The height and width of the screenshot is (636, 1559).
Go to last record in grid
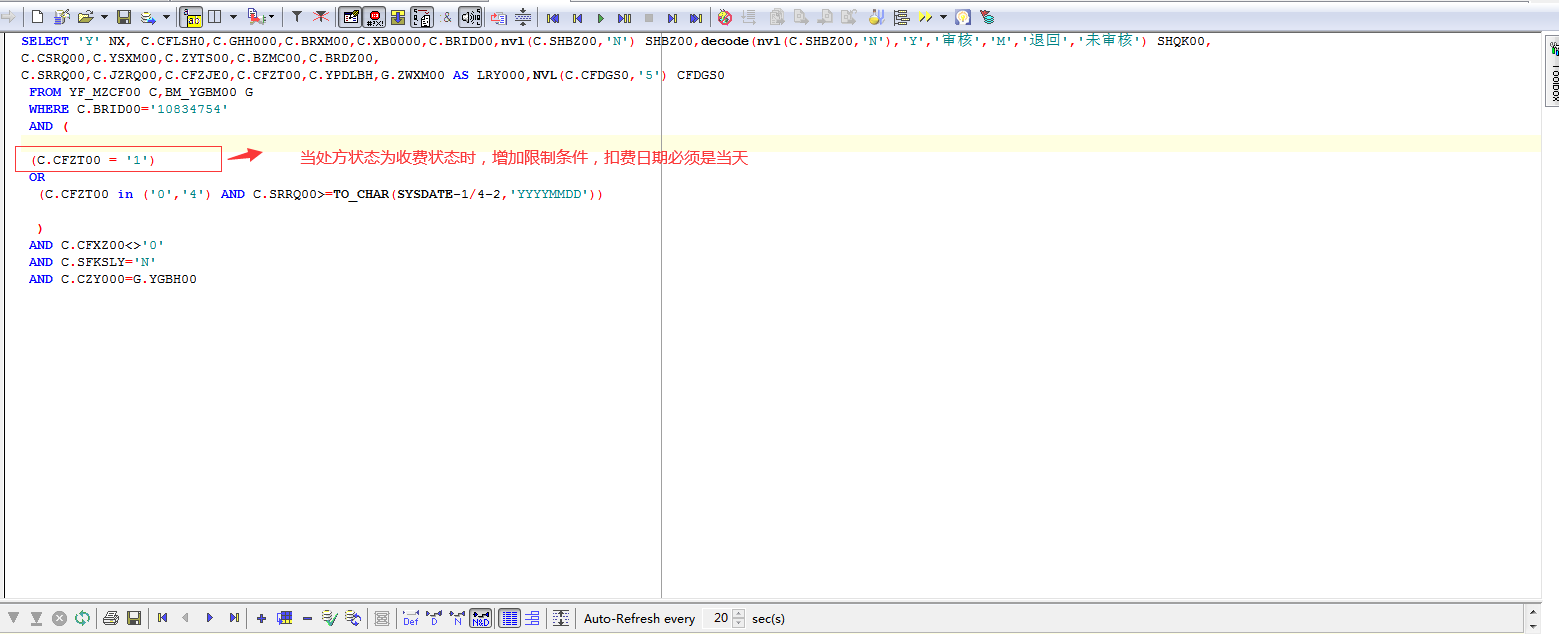click(234, 618)
